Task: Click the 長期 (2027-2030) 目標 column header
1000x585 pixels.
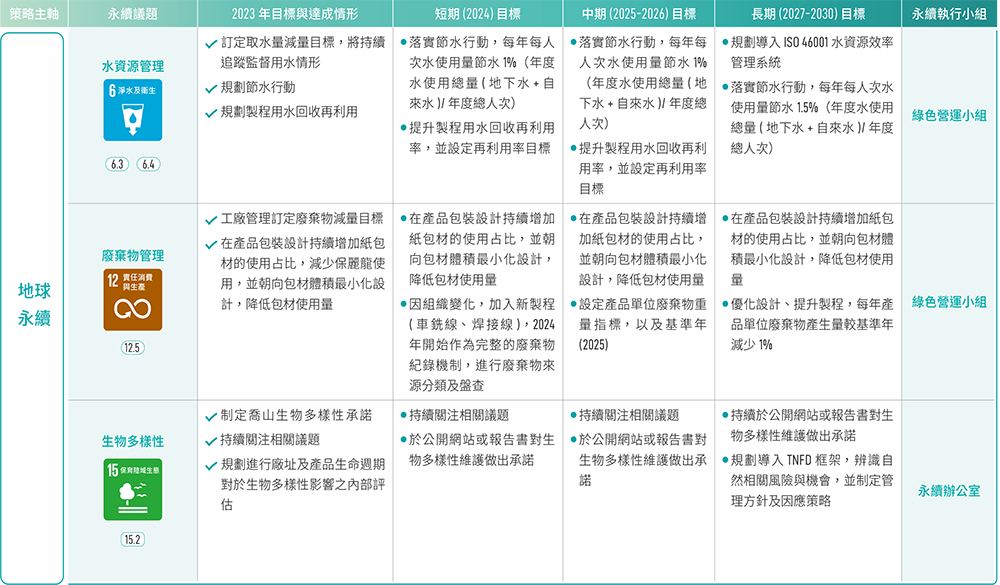Action: coord(808,13)
